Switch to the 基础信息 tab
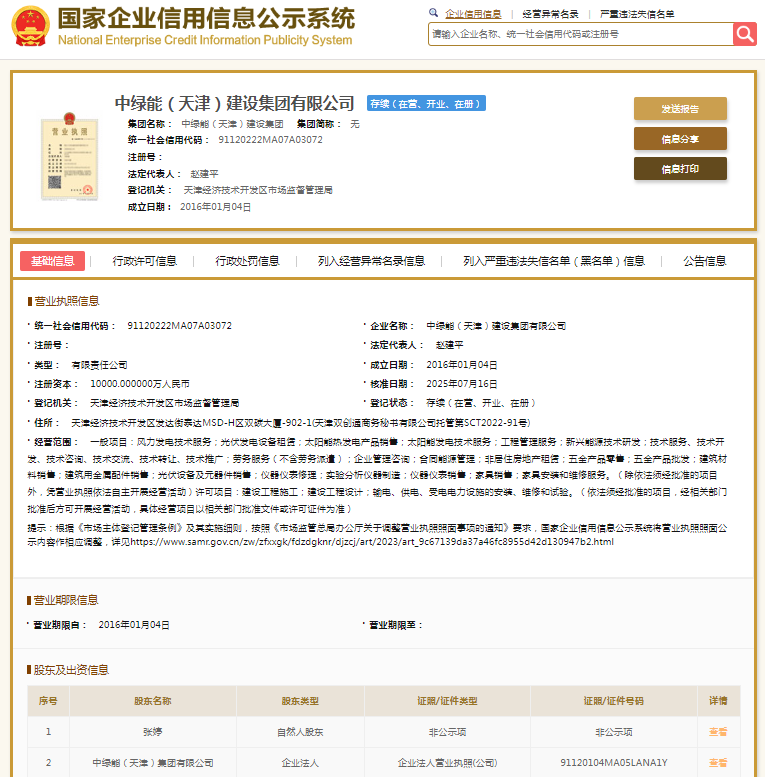Image resolution: width=765 pixels, height=777 pixels. 52,261
